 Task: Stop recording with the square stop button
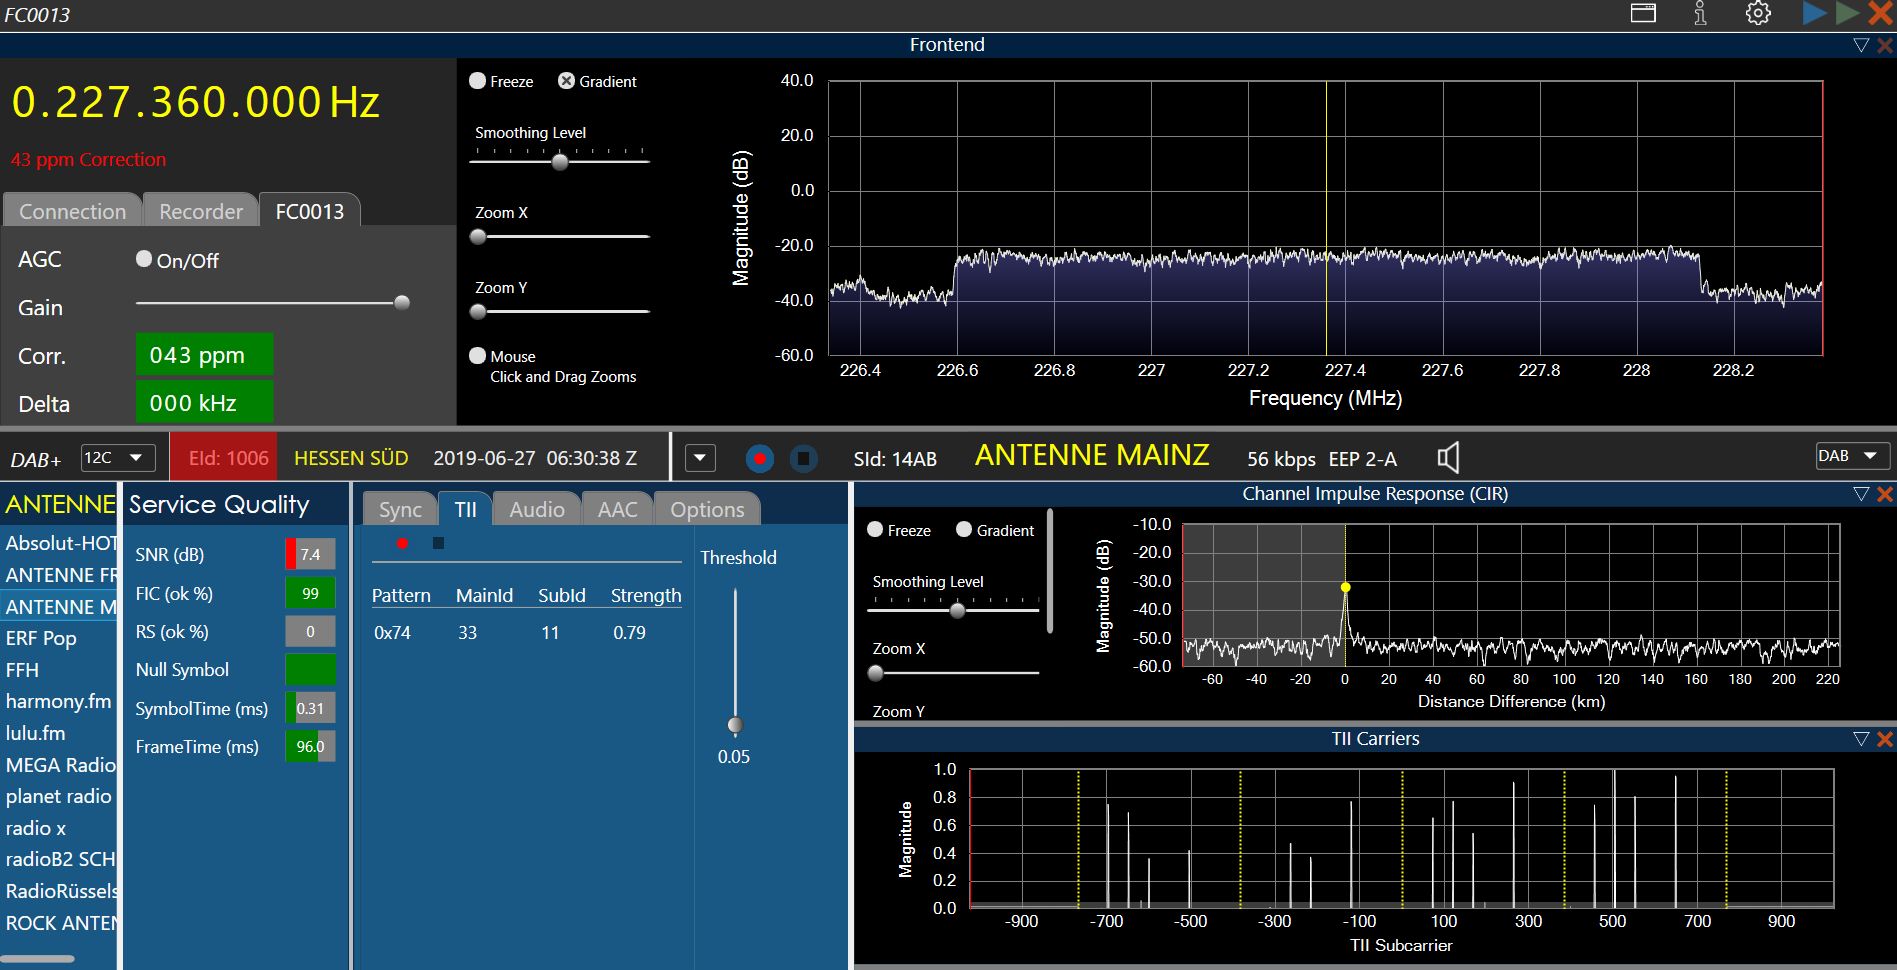tap(803, 459)
